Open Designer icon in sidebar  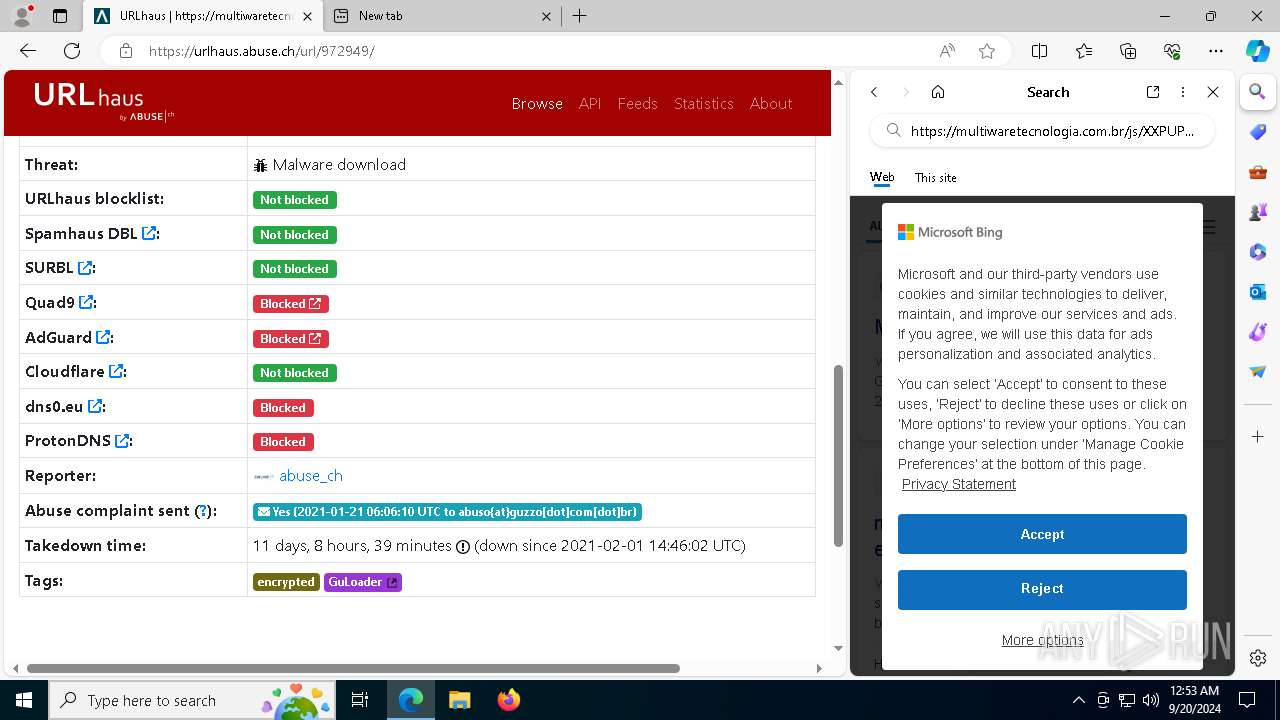click(x=1258, y=332)
